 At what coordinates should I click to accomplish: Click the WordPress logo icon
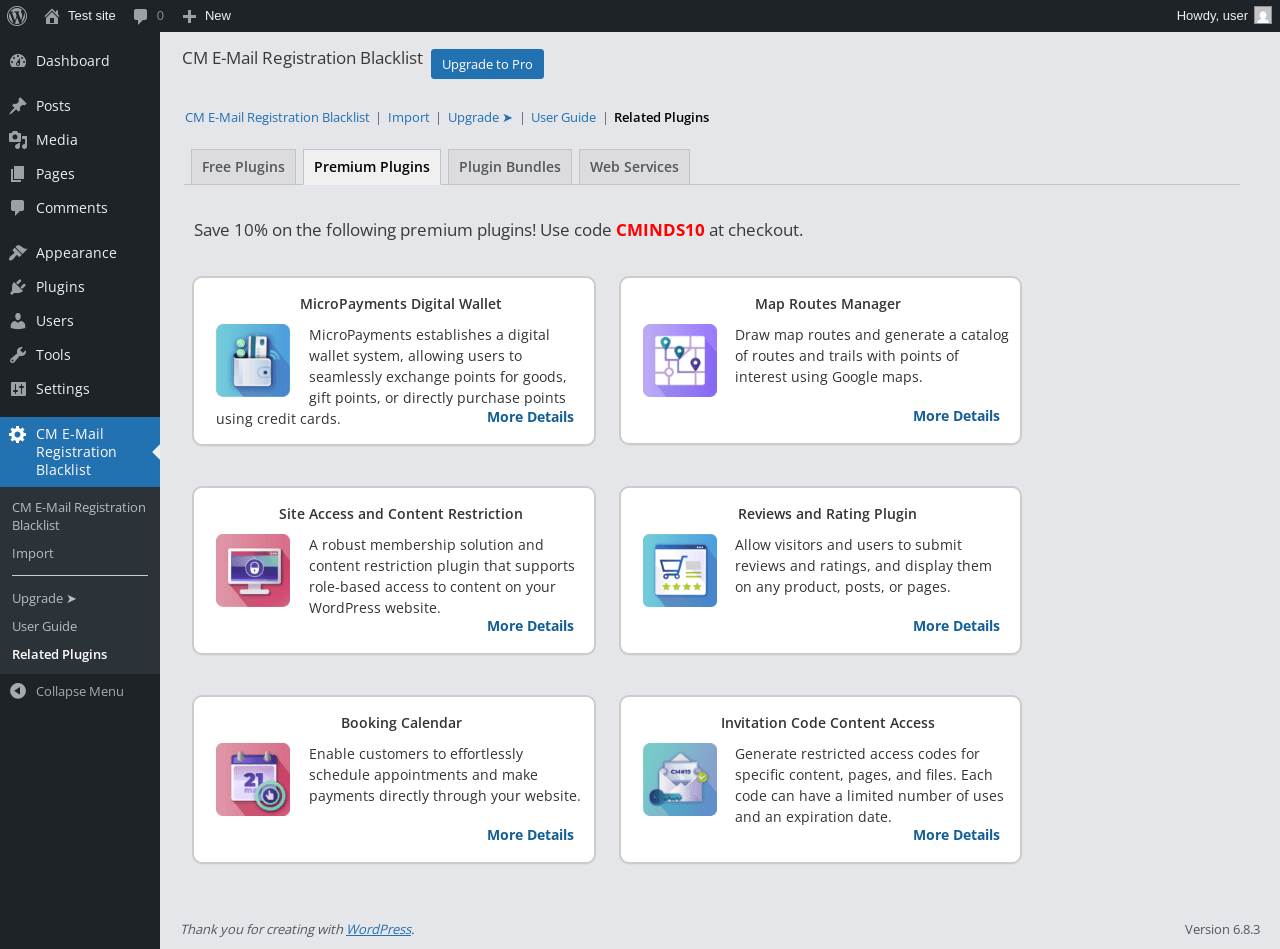[x=17, y=16]
